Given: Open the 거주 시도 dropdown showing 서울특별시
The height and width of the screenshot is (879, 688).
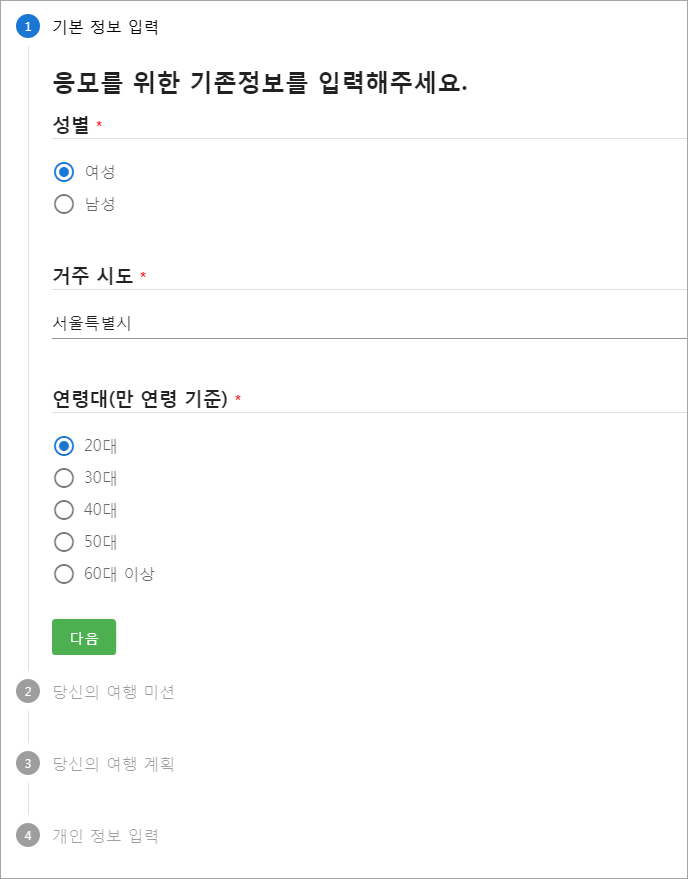Looking at the screenshot, I should point(368,323).
